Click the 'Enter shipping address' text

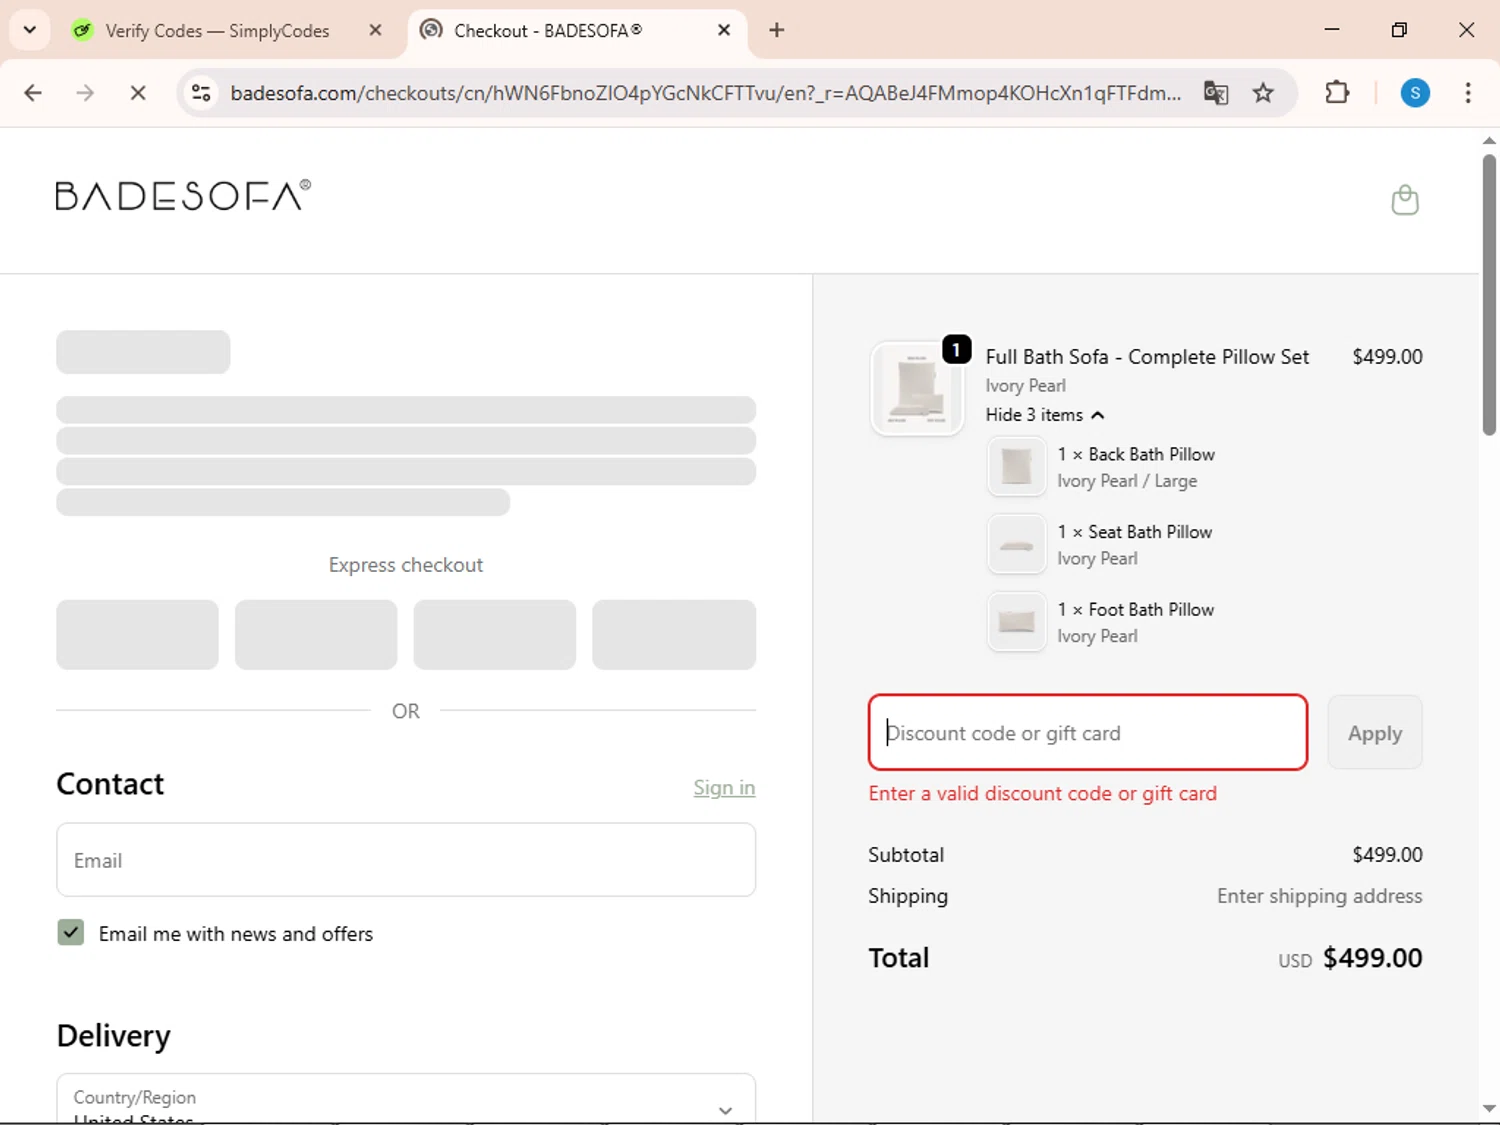point(1319,896)
